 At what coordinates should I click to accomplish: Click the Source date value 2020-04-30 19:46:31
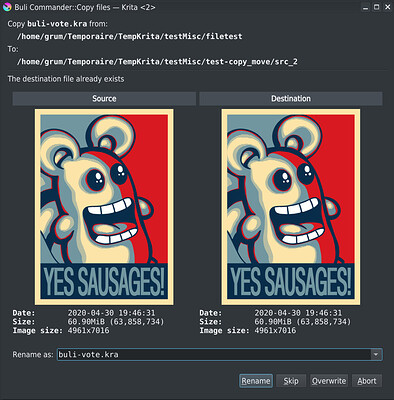tap(111, 313)
